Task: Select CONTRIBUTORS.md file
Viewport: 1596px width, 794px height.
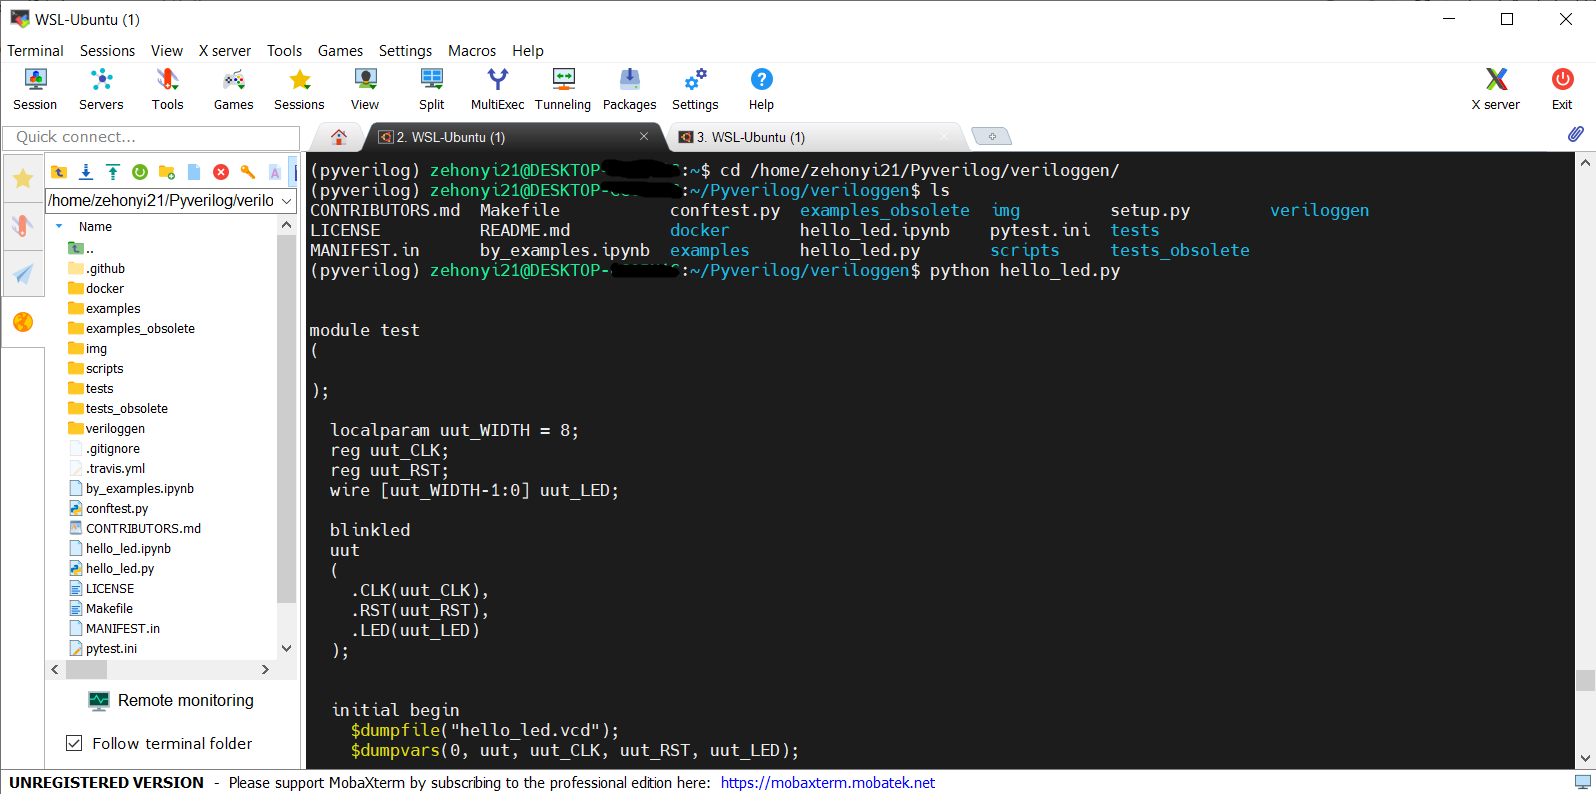Action: [x=143, y=528]
